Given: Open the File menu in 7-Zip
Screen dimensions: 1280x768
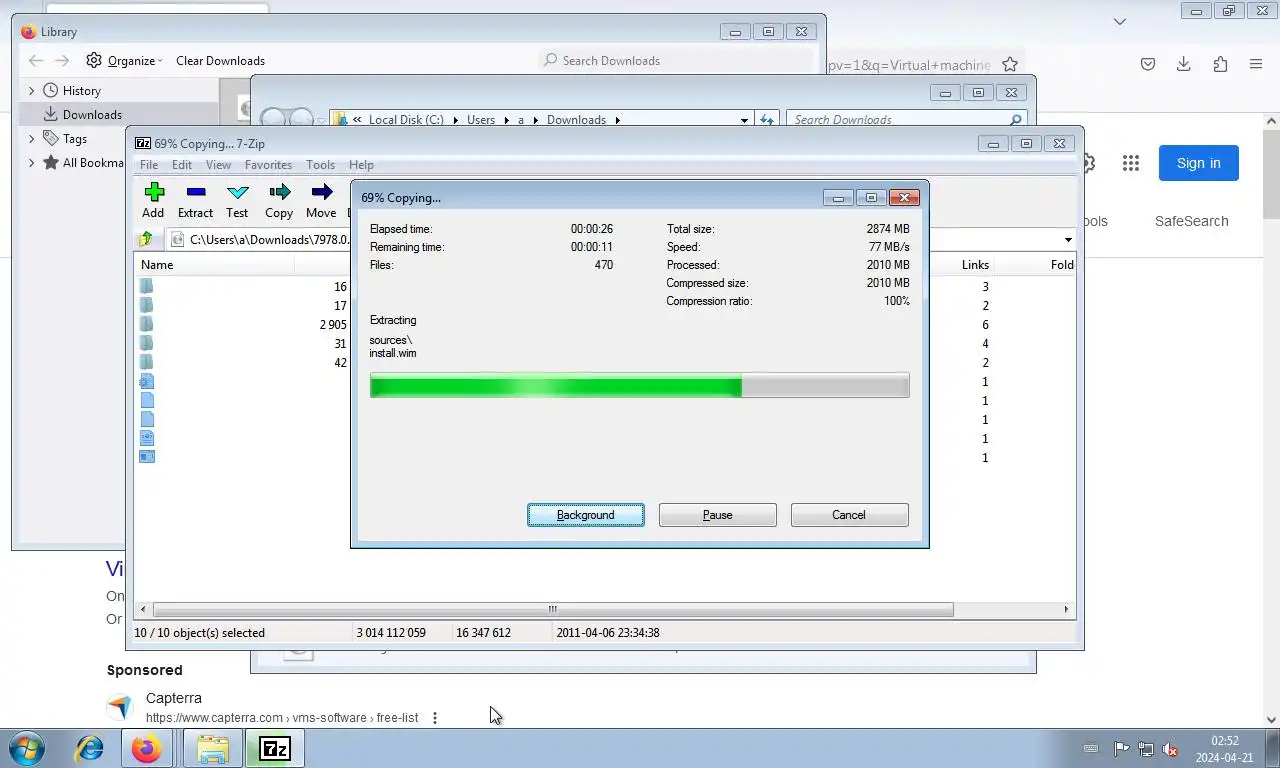Looking at the screenshot, I should pos(149,165).
